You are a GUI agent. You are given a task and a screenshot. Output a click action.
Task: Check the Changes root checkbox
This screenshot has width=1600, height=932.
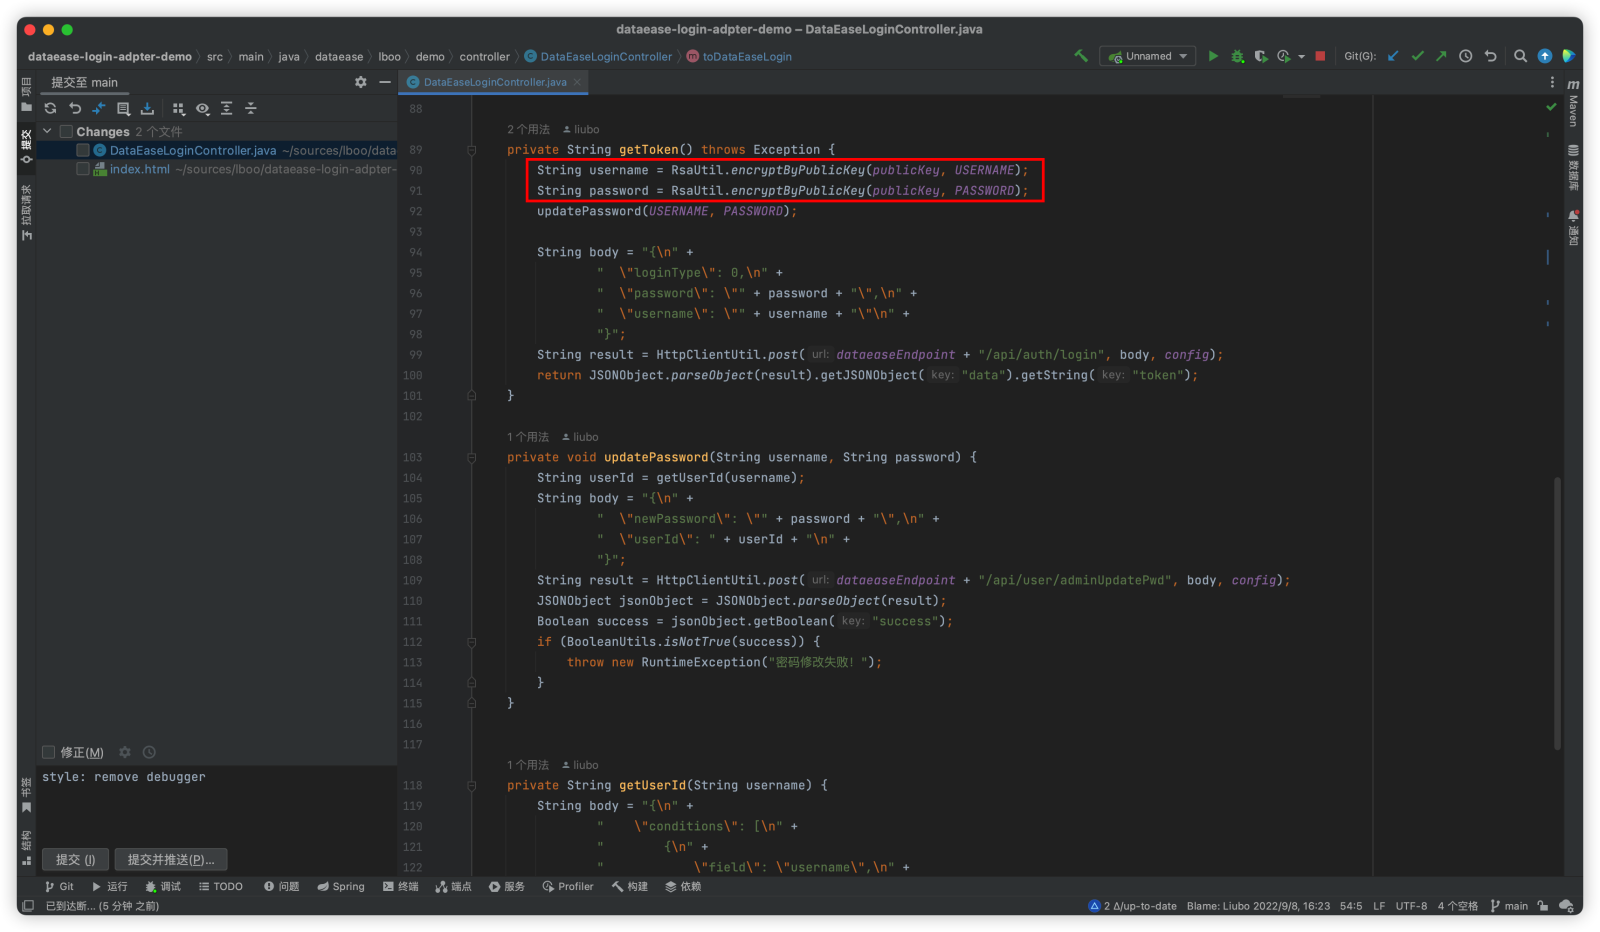click(66, 131)
